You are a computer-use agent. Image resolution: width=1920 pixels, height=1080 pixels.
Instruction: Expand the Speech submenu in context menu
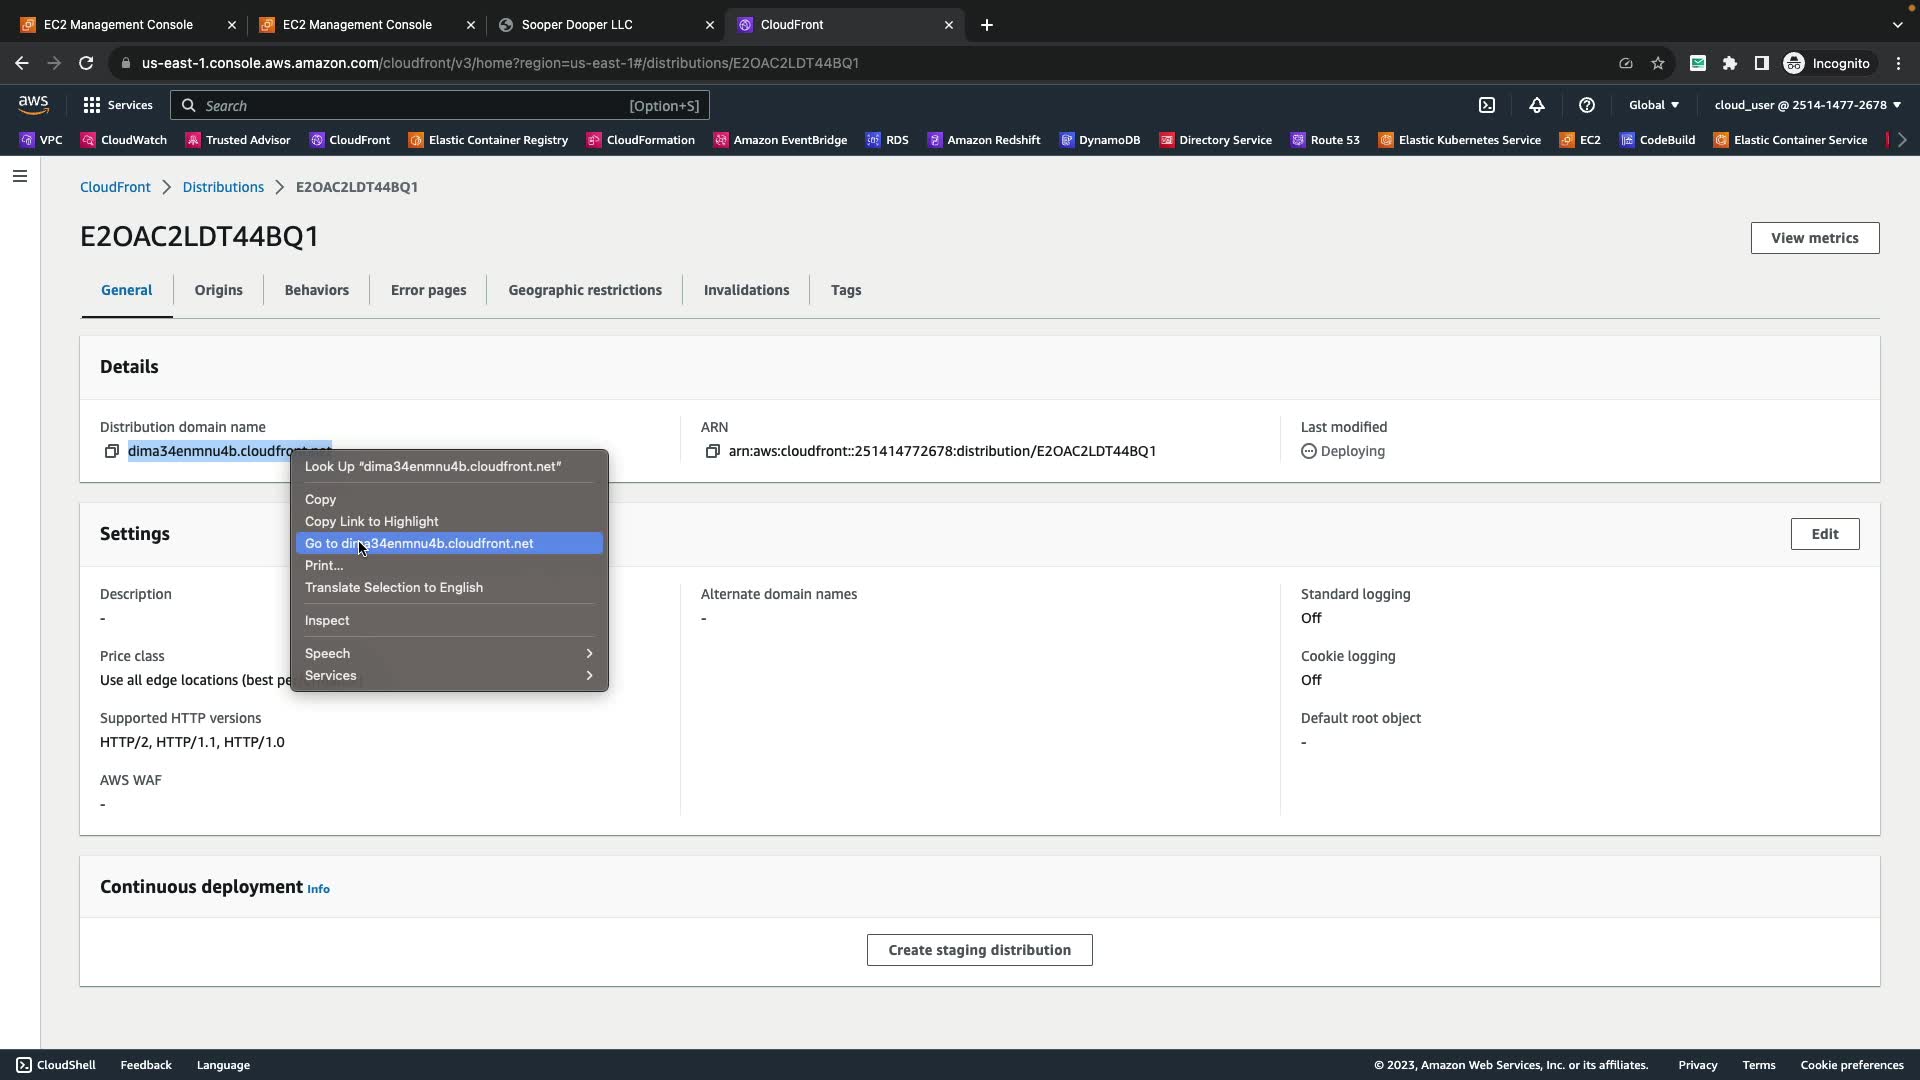click(449, 653)
